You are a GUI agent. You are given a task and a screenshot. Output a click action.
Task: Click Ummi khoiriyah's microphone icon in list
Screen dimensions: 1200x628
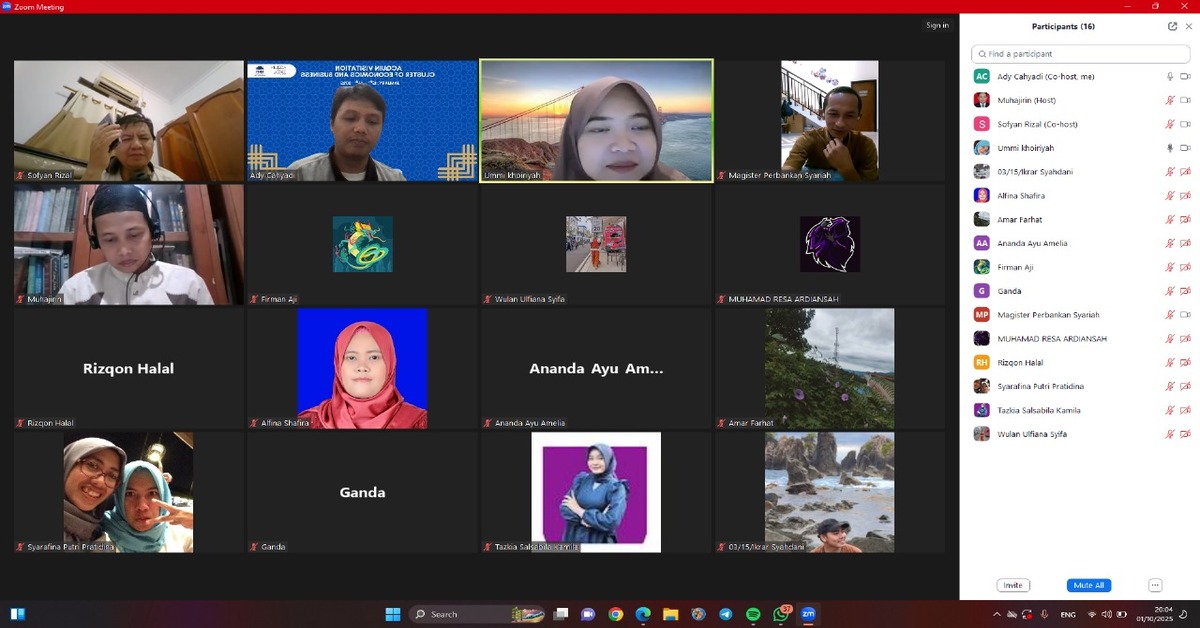tap(1169, 148)
